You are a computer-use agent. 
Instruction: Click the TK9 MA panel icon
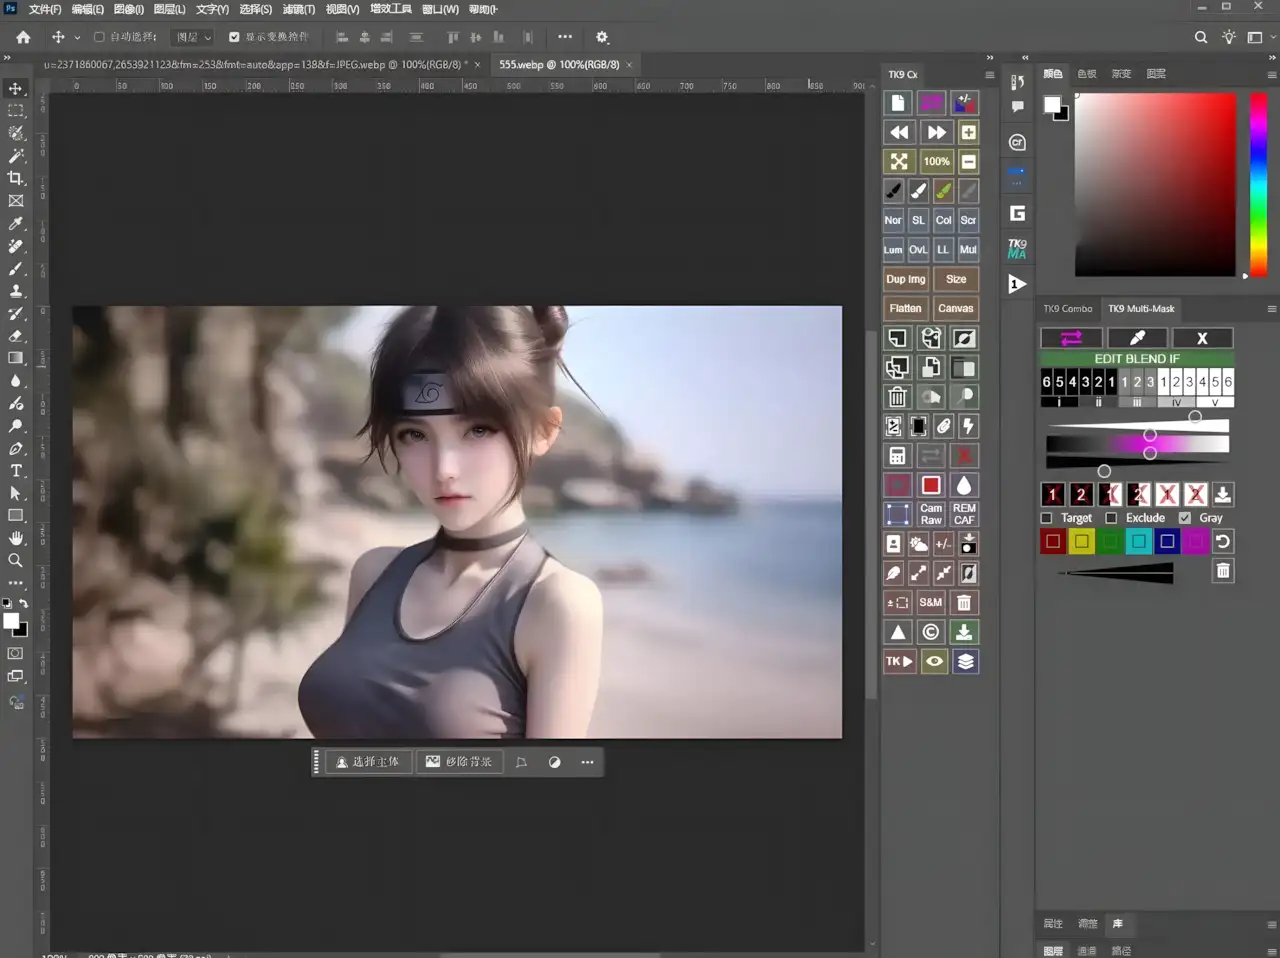[x=1017, y=248]
